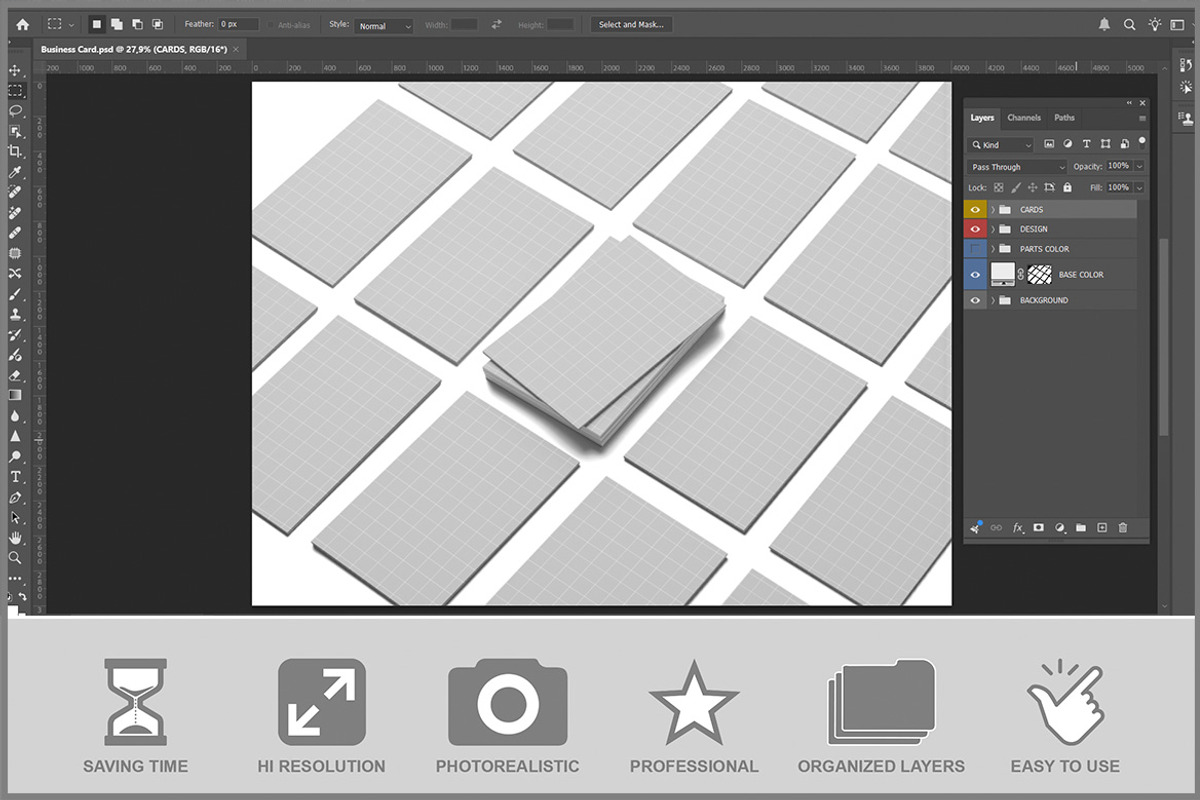The width and height of the screenshot is (1200, 800).
Task: Create a new layer plus icon
Action: coord(1102,528)
